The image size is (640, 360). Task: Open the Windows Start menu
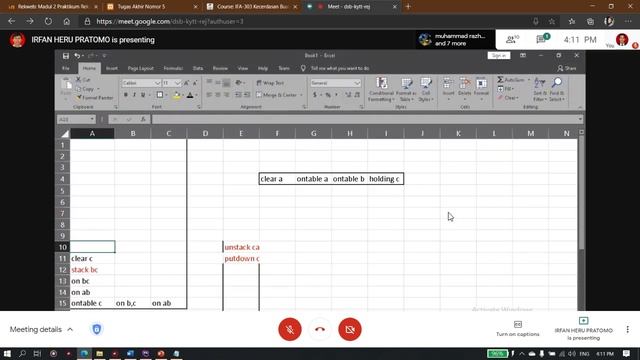(x=7, y=353)
